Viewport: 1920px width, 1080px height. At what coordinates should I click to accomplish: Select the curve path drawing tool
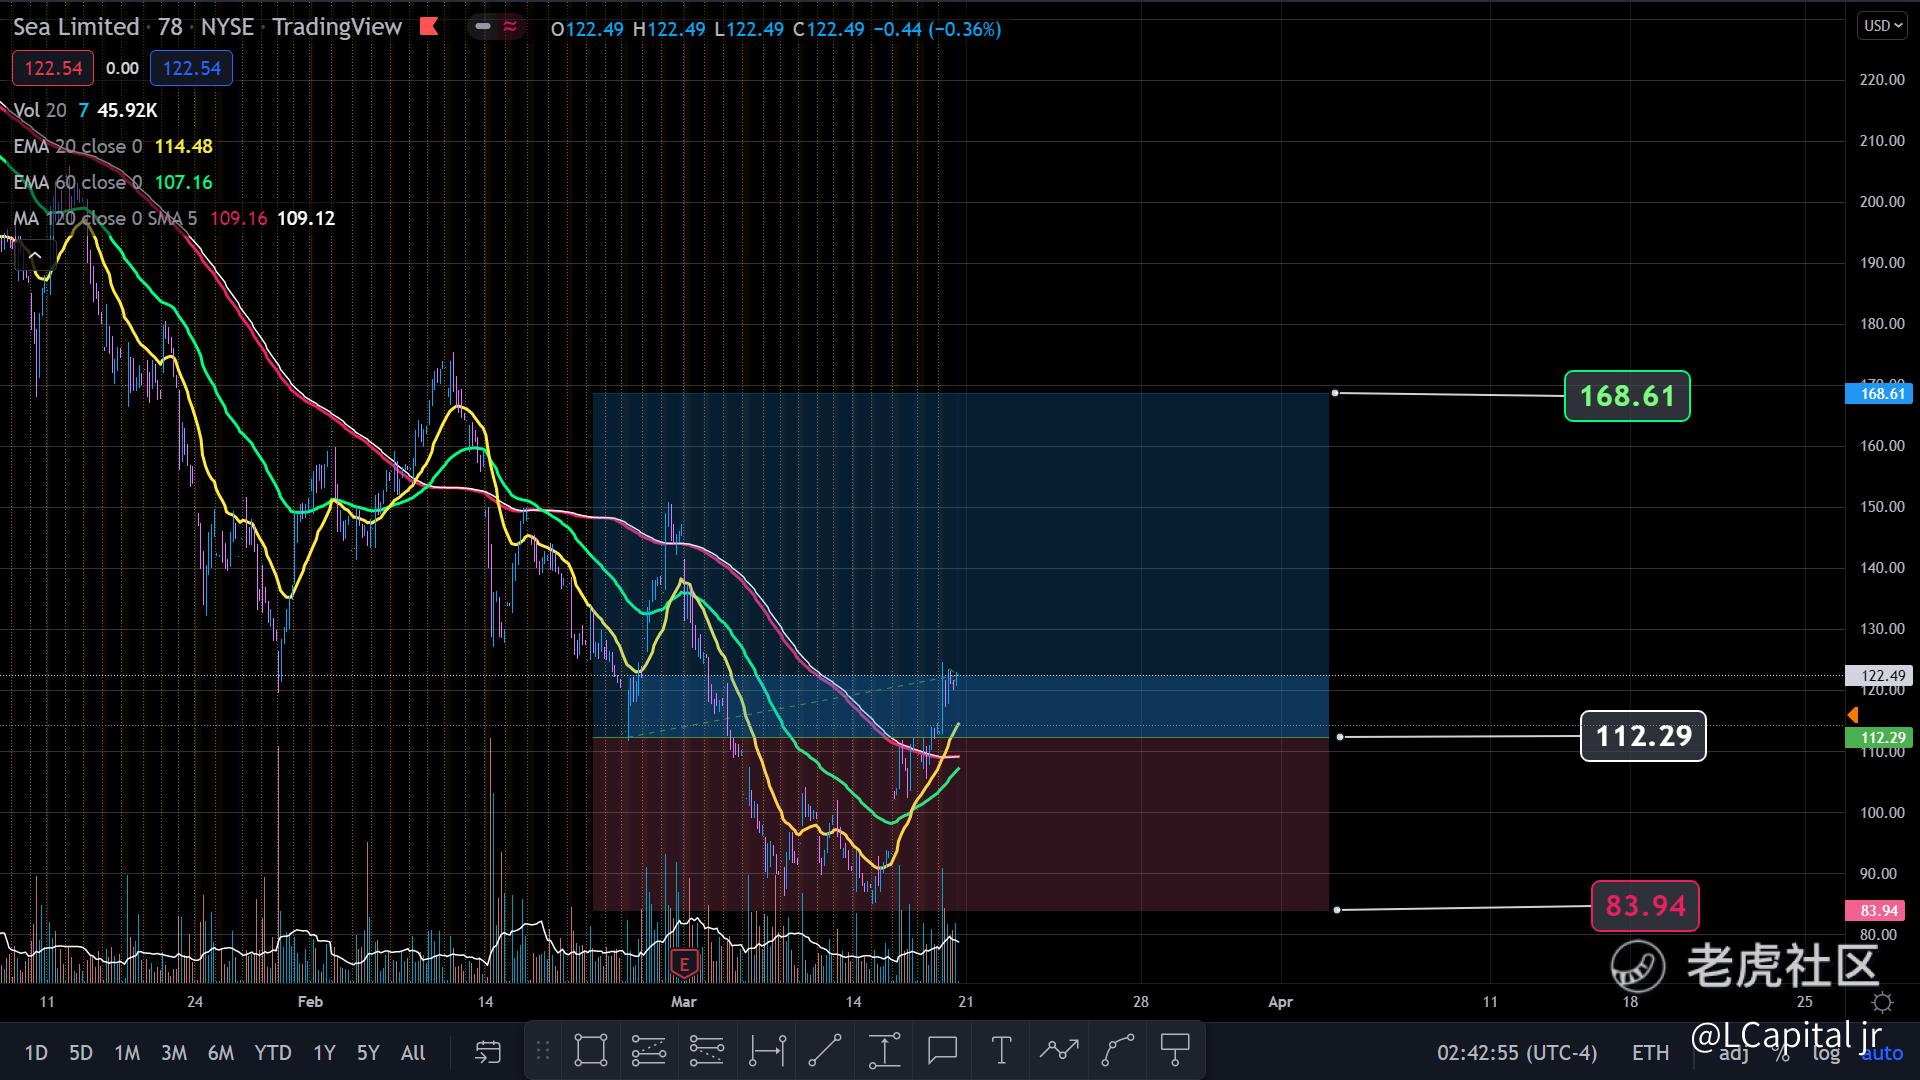(x=1117, y=1050)
